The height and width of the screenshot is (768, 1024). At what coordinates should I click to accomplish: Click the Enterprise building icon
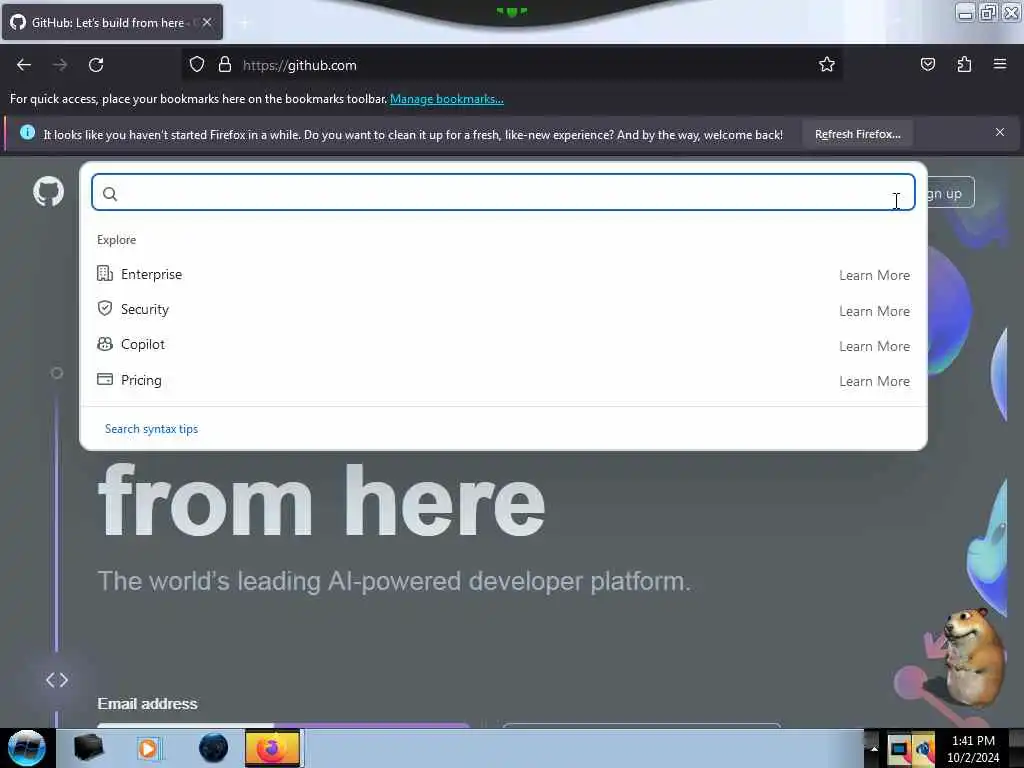(x=104, y=273)
